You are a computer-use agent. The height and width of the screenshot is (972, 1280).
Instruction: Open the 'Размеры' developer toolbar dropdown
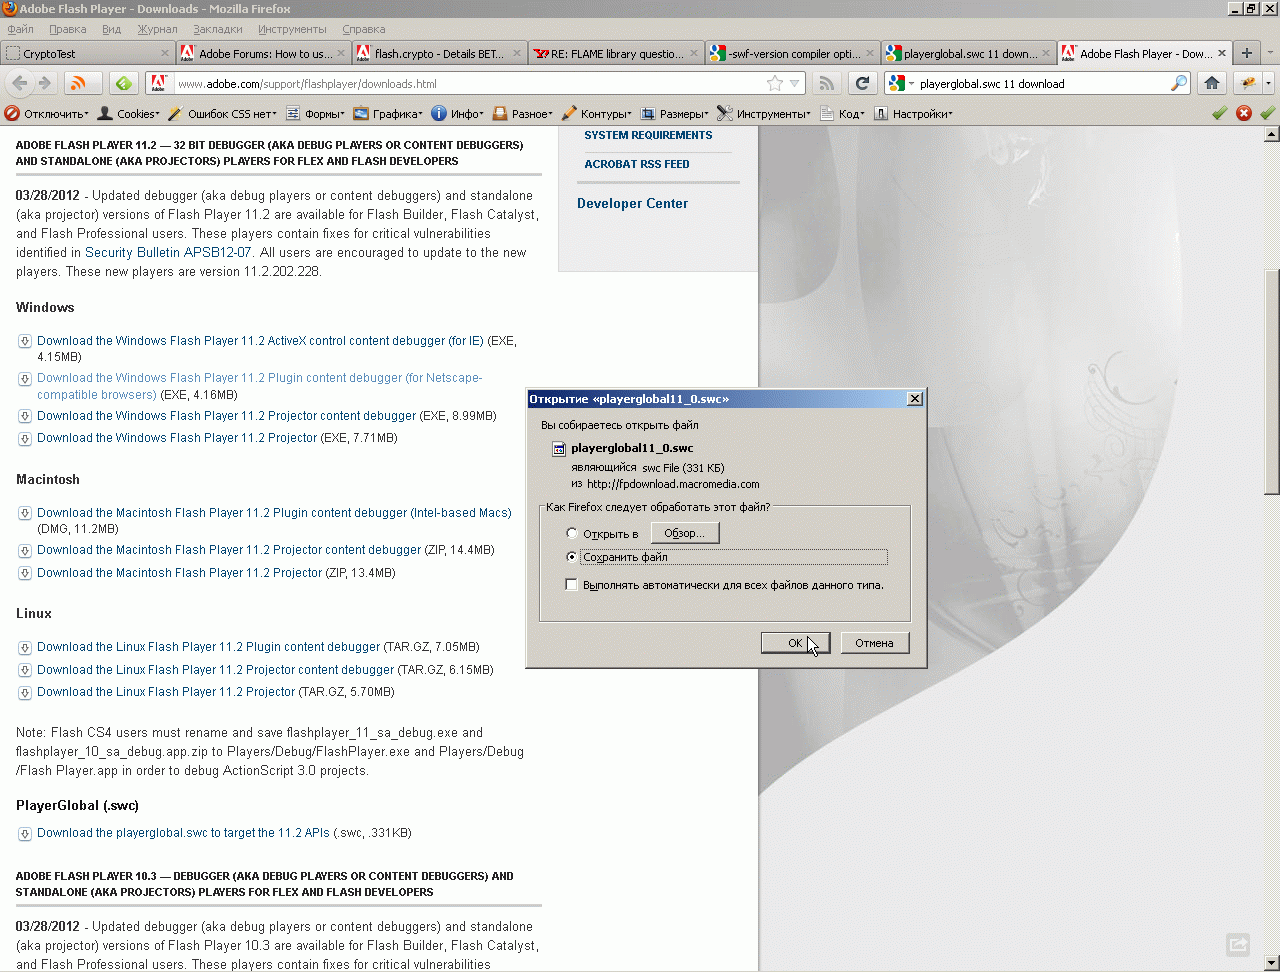[675, 114]
